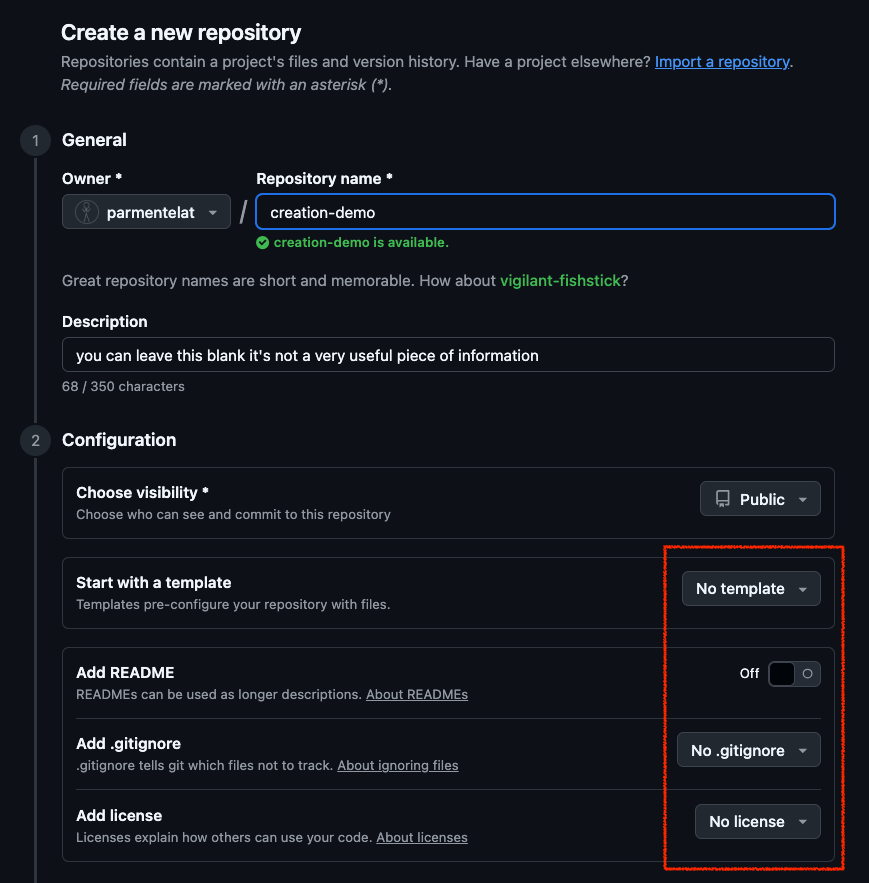Click the repository icon in Public button
Viewport: 869px width, 883px height.
point(722,499)
